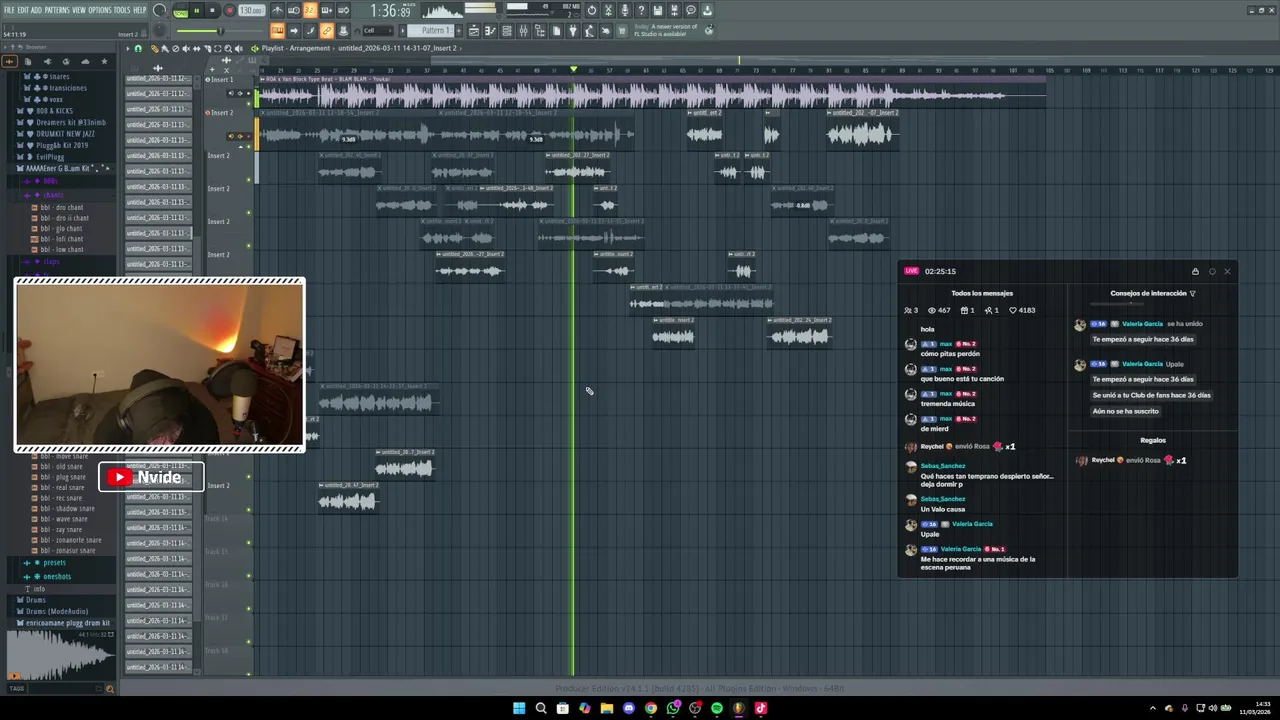This screenshot has width=1280, height=720.
Task: Open the mixer view icon
Action: [523, 31]
